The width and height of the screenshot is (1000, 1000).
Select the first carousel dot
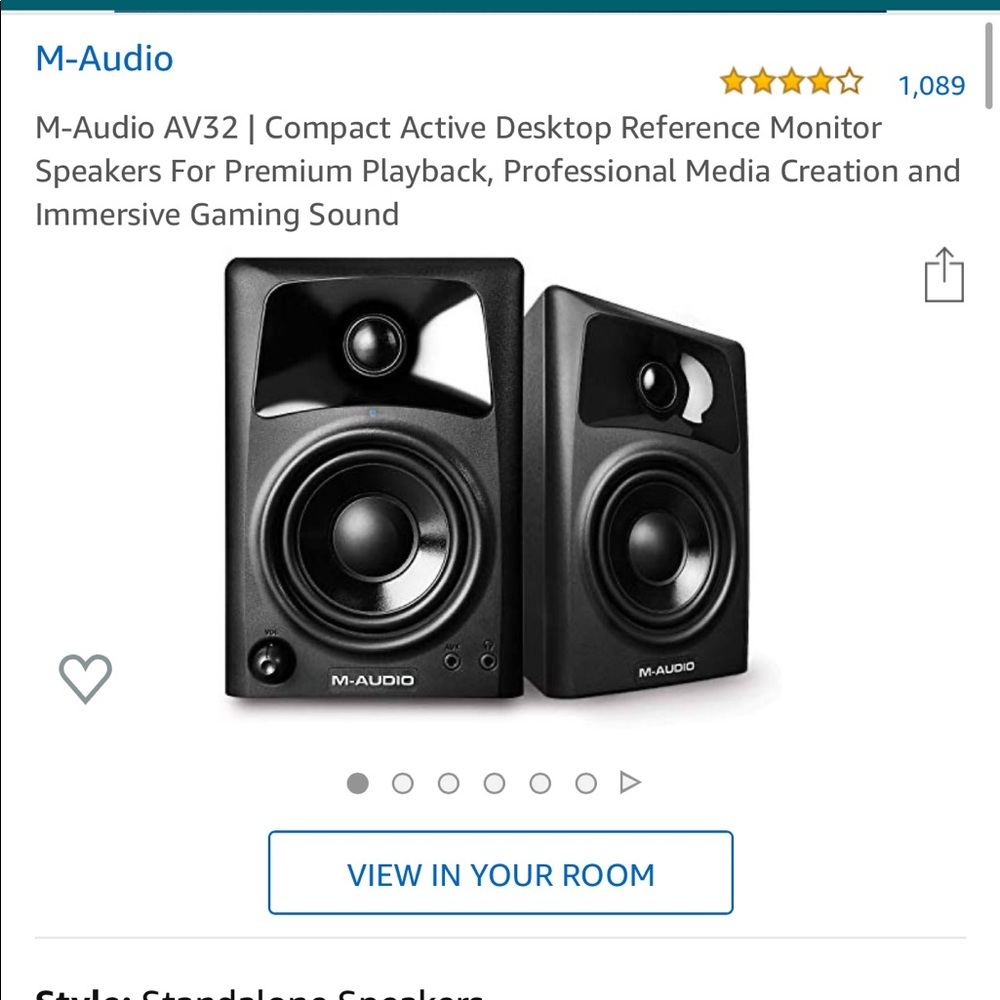[358, 784]
